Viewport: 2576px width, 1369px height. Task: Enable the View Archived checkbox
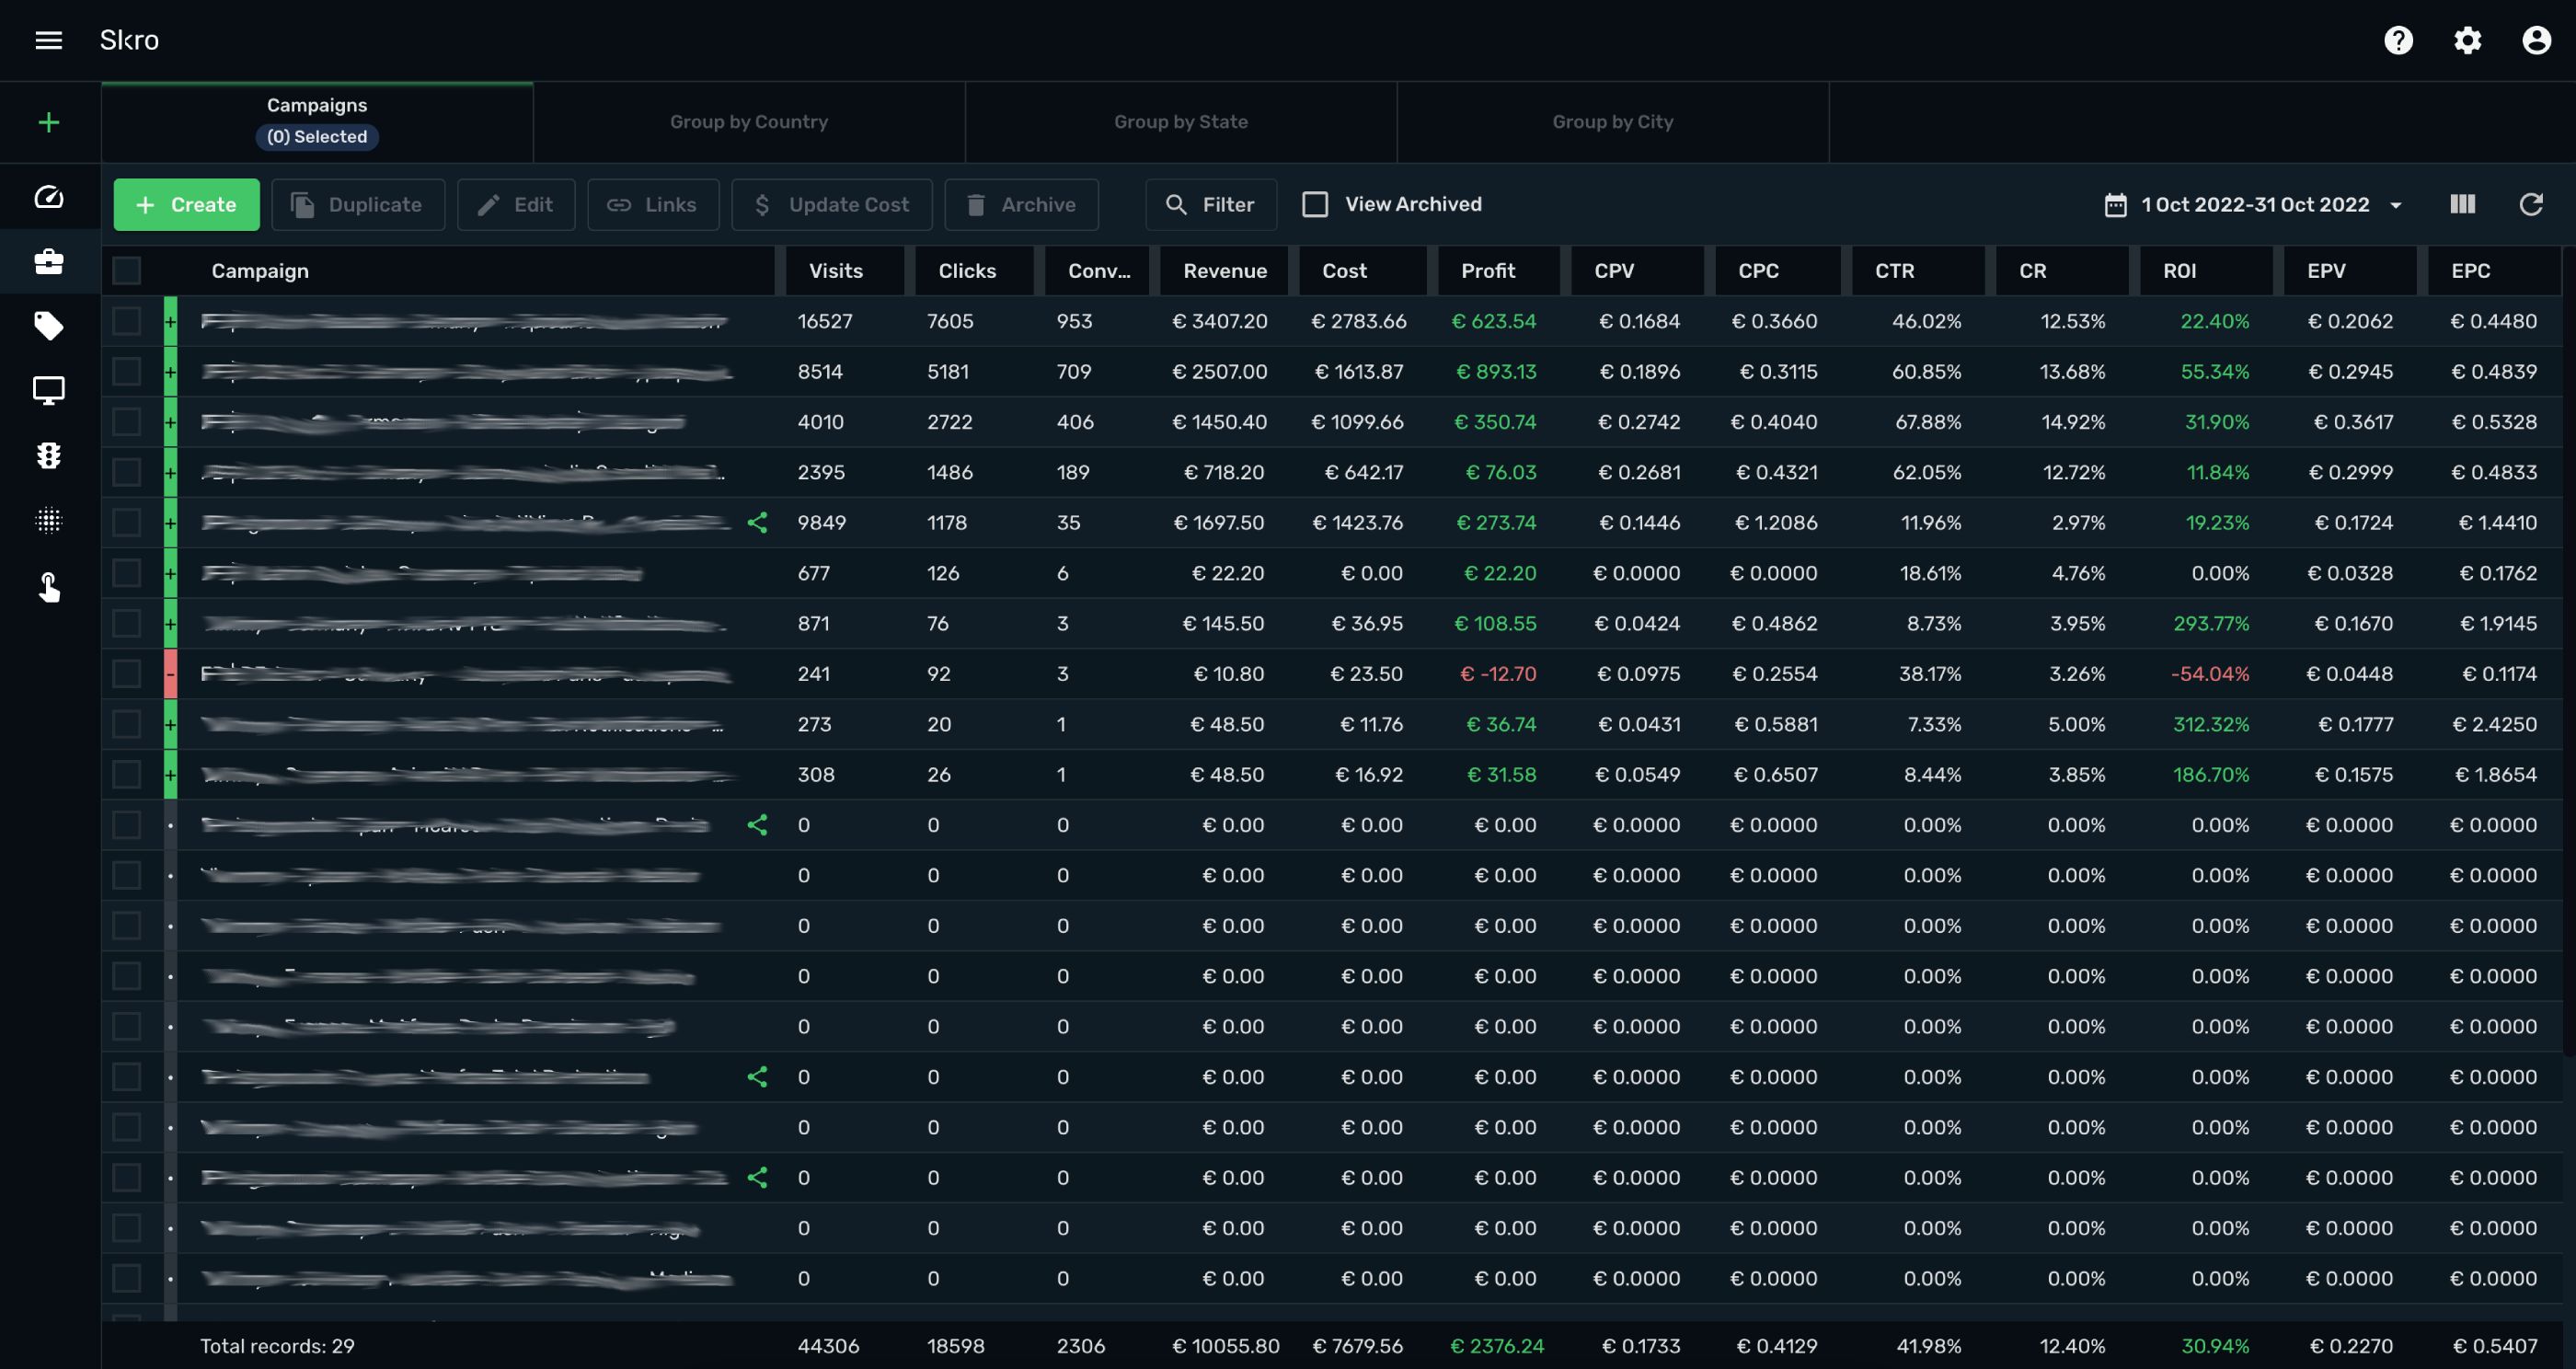[x=1315, y=203]
